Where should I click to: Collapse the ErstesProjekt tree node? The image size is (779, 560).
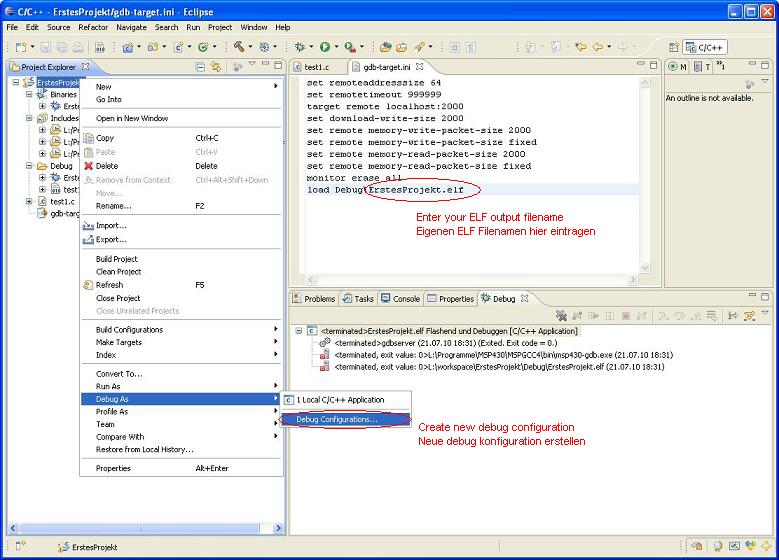click(16, 82)
